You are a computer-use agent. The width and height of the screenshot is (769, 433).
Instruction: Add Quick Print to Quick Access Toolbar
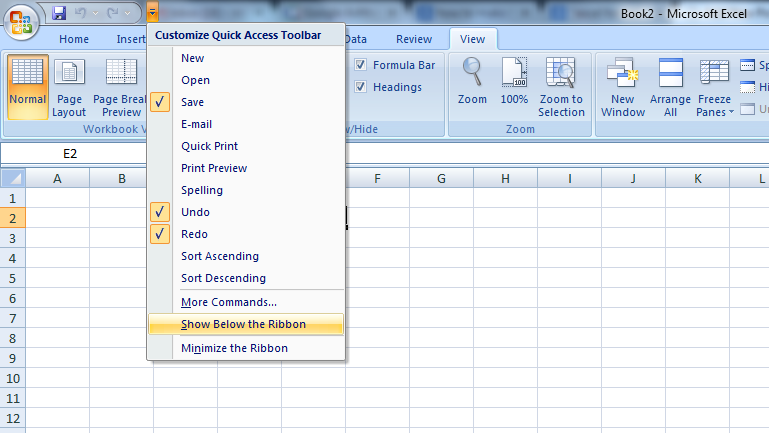click(246, 146)
